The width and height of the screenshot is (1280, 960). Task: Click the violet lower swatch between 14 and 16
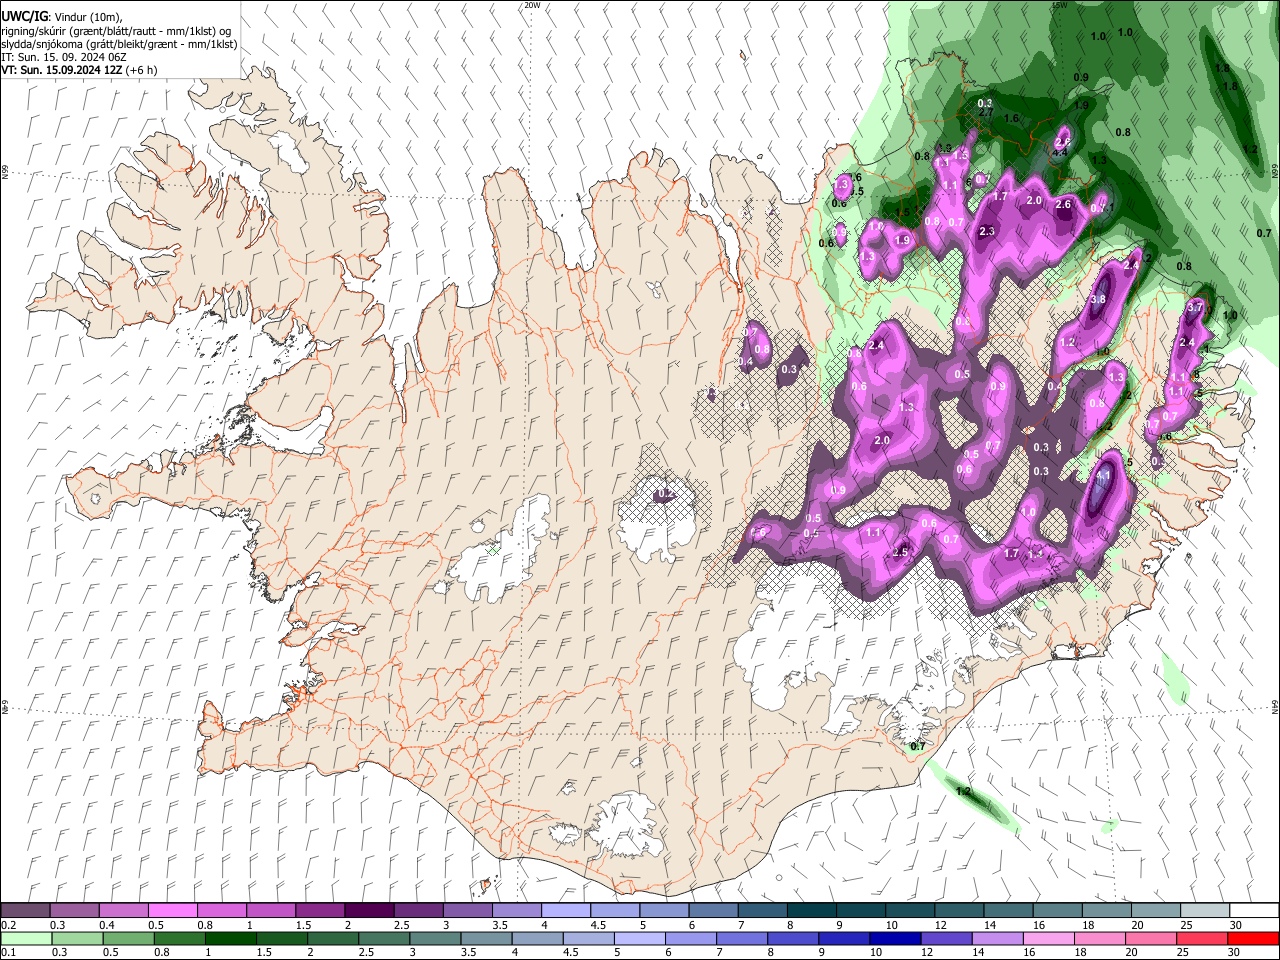[996, 938]
